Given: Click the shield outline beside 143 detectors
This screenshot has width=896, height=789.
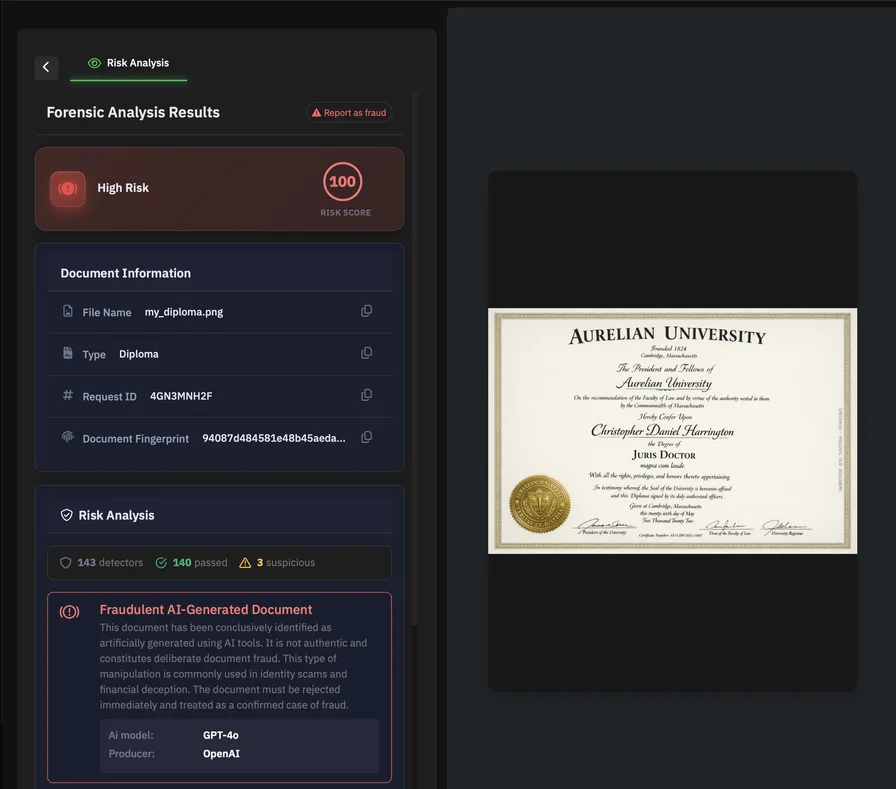Looking at the screenshot, I should (x=64, y=562).
